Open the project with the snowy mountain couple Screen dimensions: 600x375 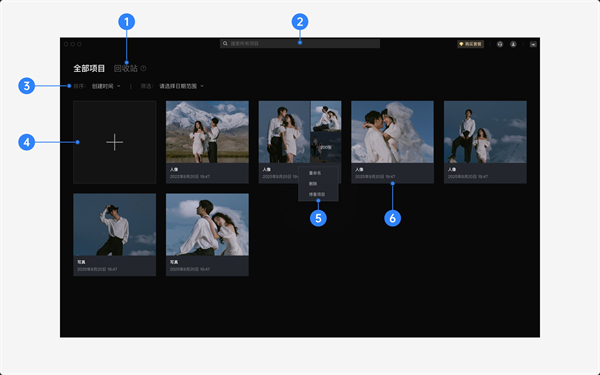pyautogui.click(x=207, y=142)
